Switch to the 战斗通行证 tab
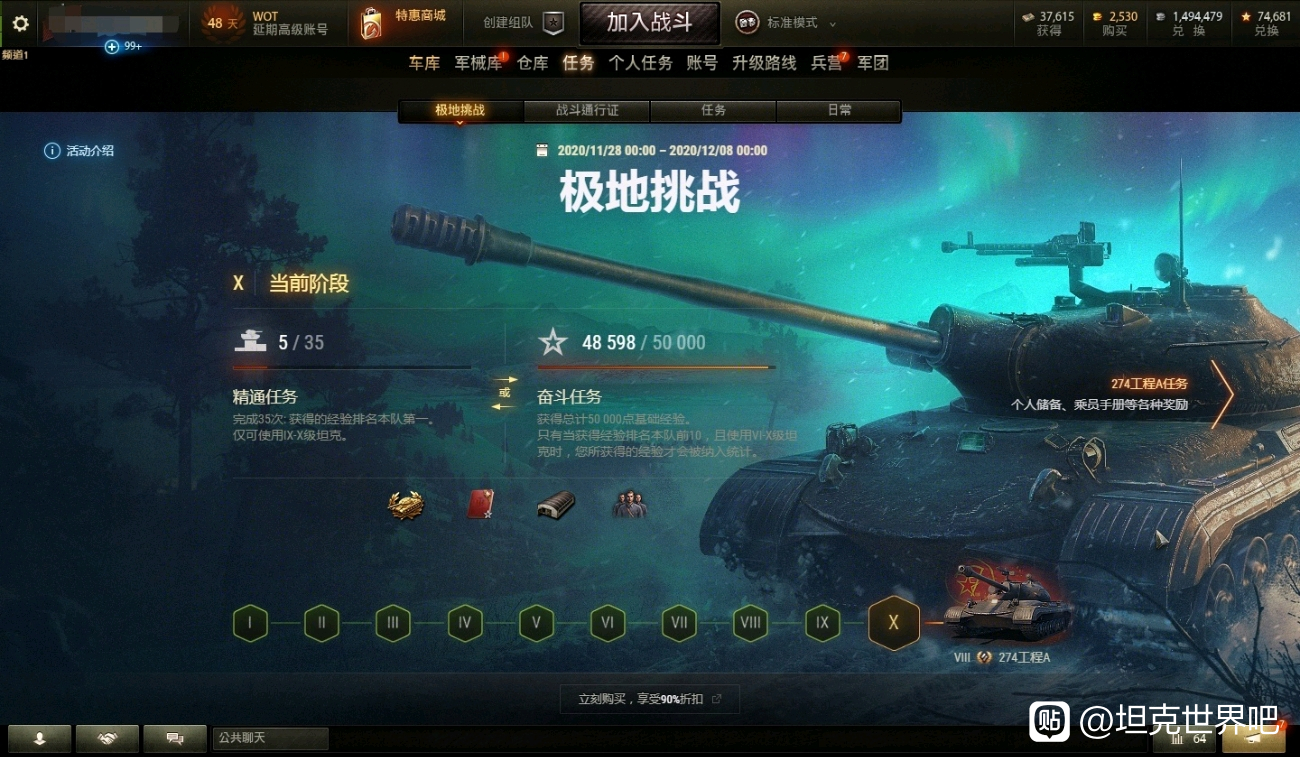Image resolution: width=1300 pixels, height=757 pixels. [587, 111]
